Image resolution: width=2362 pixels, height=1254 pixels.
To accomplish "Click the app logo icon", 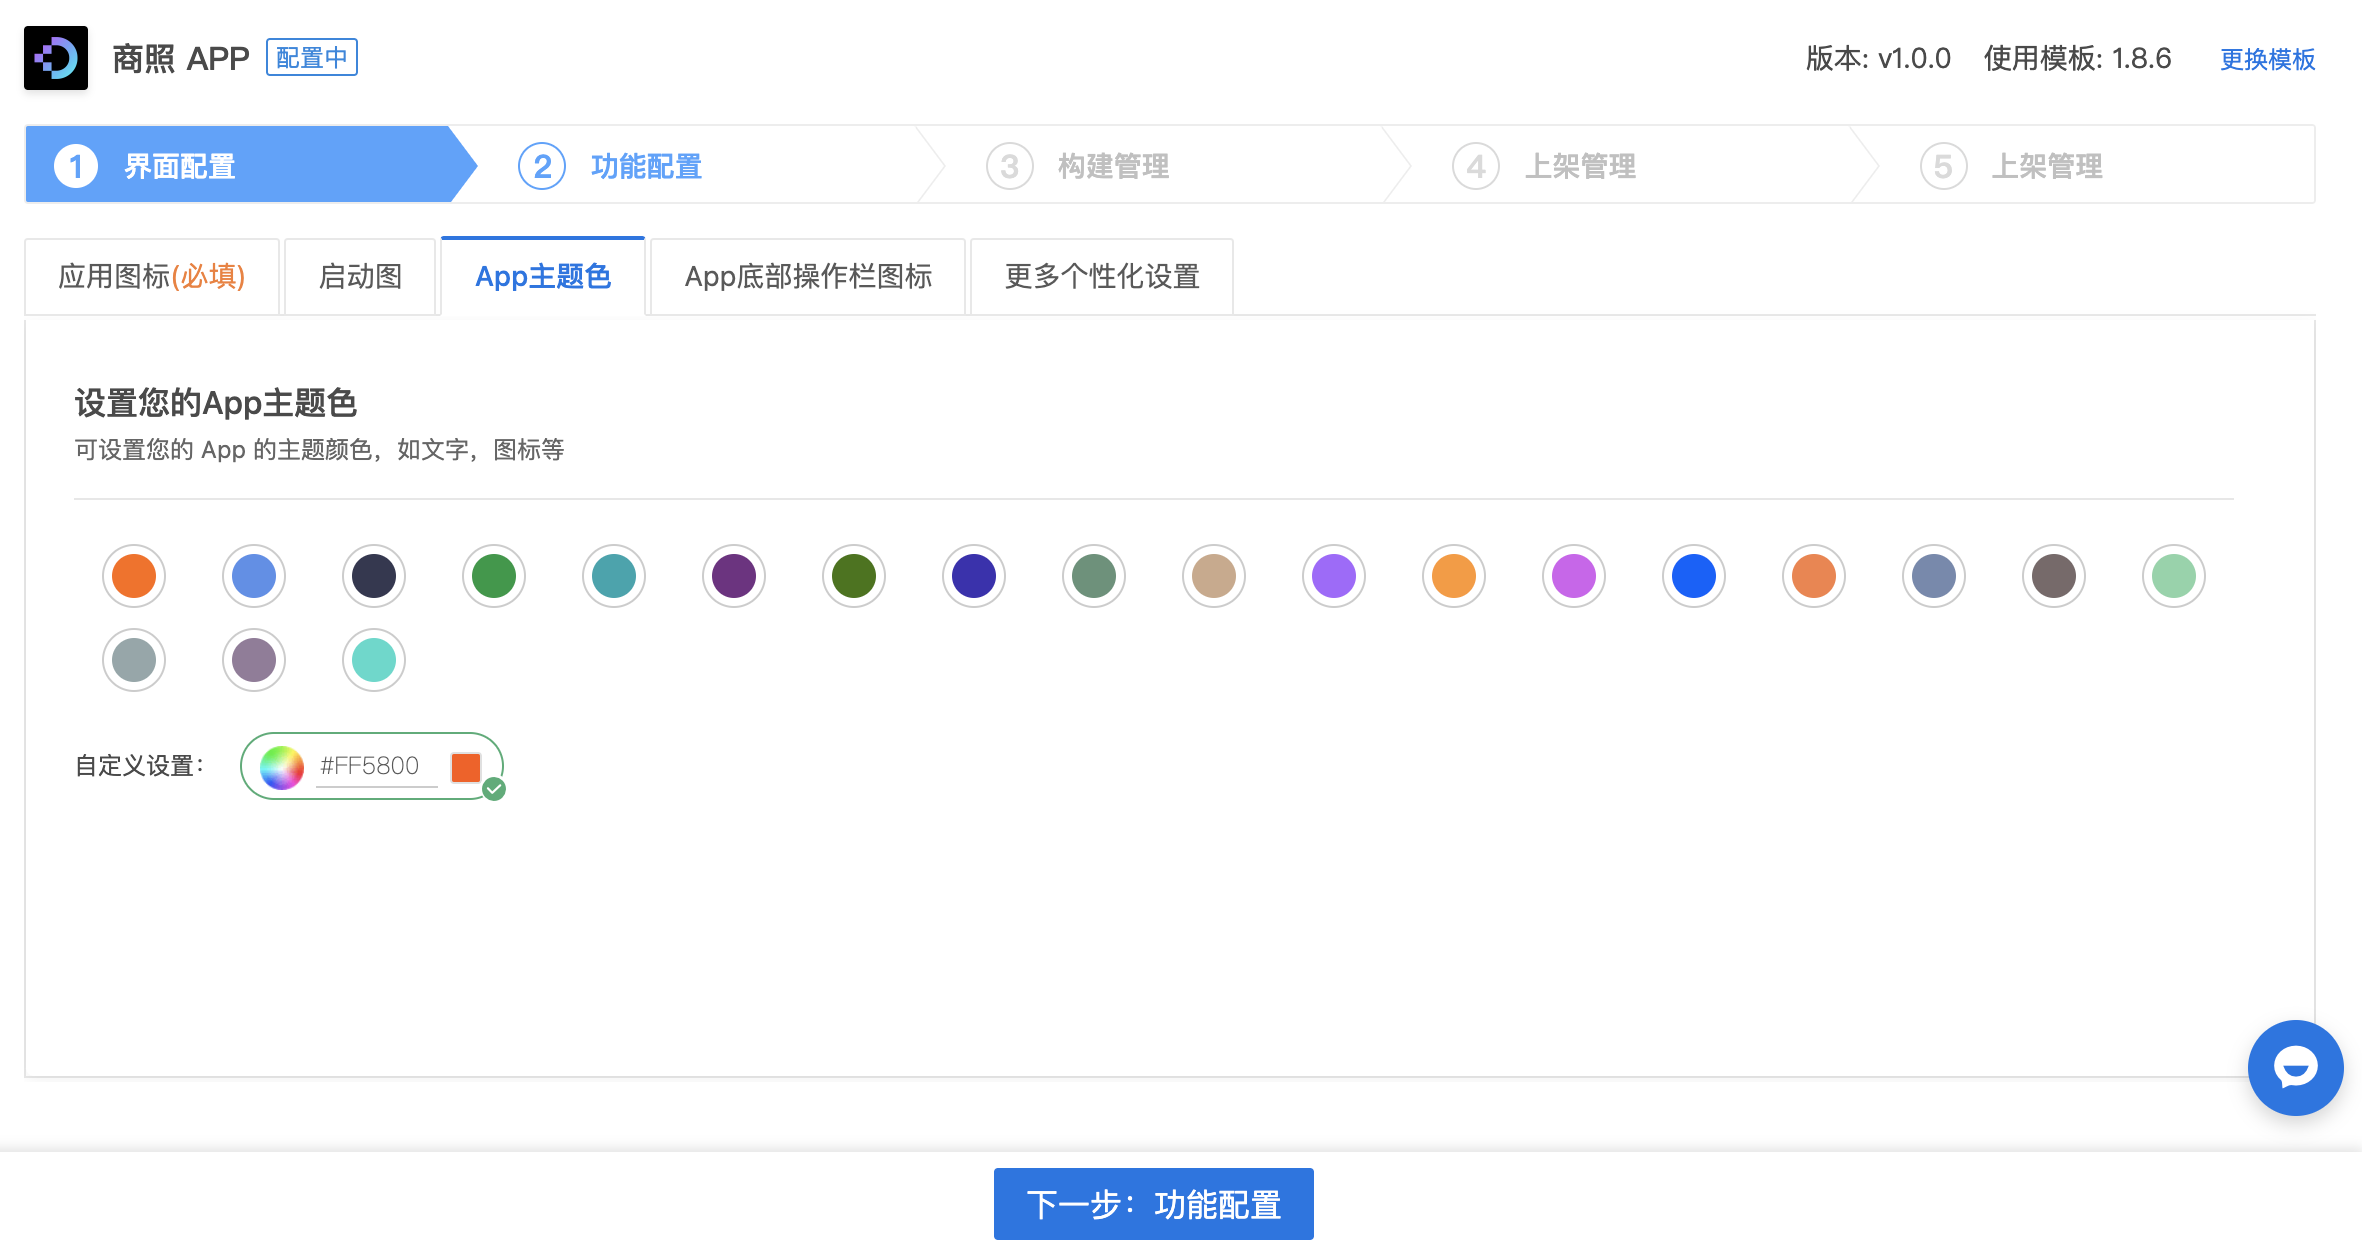I will pos(56,58).
